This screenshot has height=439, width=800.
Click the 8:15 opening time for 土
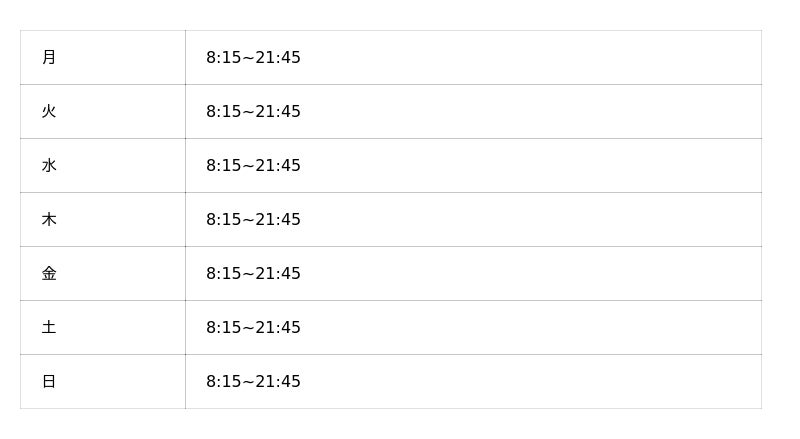pos(223,328)
